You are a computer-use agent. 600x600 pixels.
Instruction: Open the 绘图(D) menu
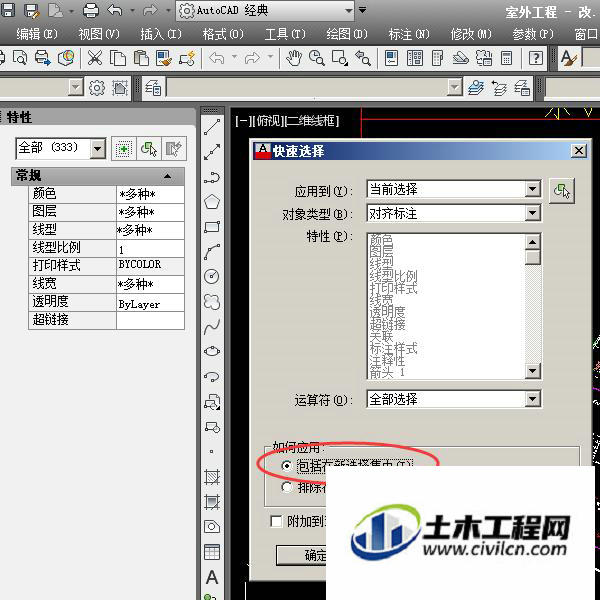tap(347, 34)
